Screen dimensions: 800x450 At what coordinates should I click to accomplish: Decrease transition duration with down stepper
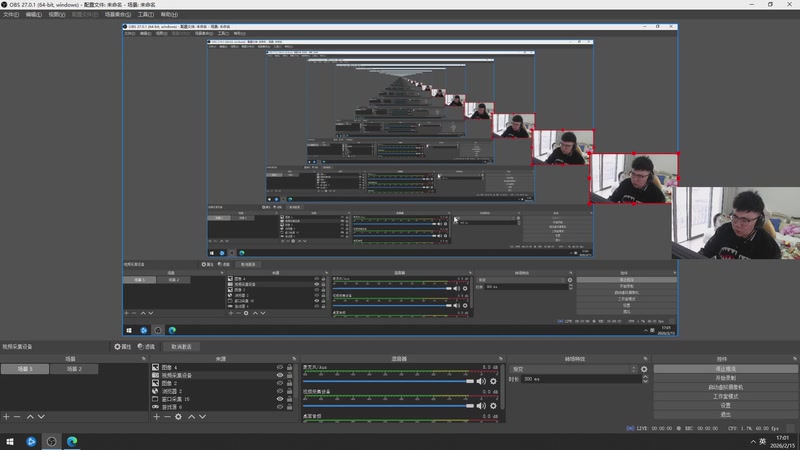tap(645, 381)
